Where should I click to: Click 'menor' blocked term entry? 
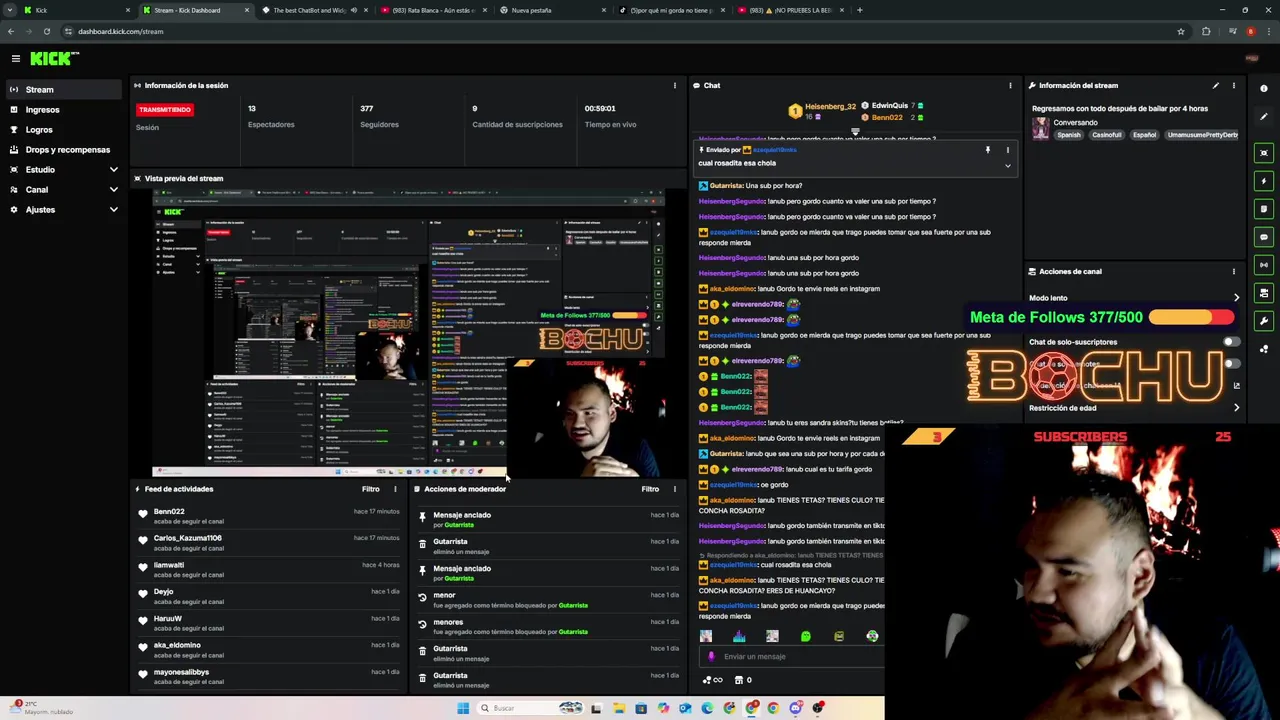tap(444, 595)
